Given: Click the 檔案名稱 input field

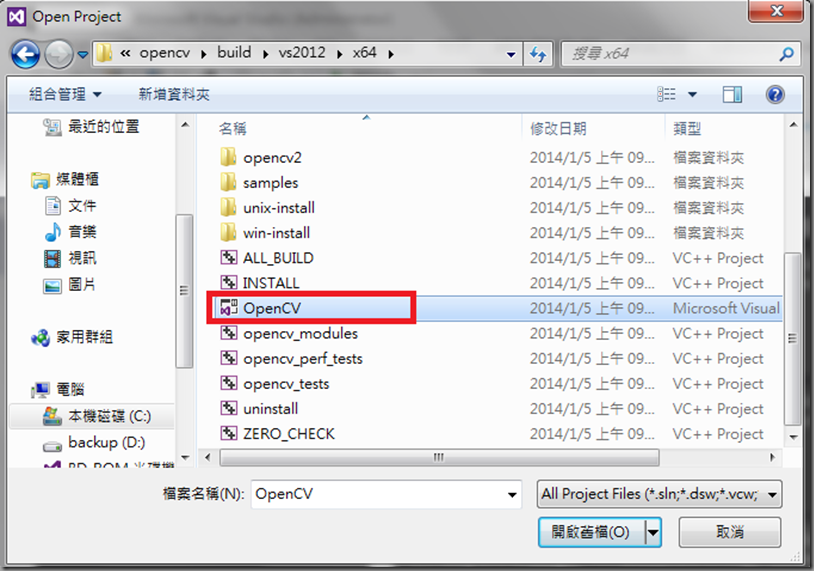Looking at the screenshot, I should point(386,494).
